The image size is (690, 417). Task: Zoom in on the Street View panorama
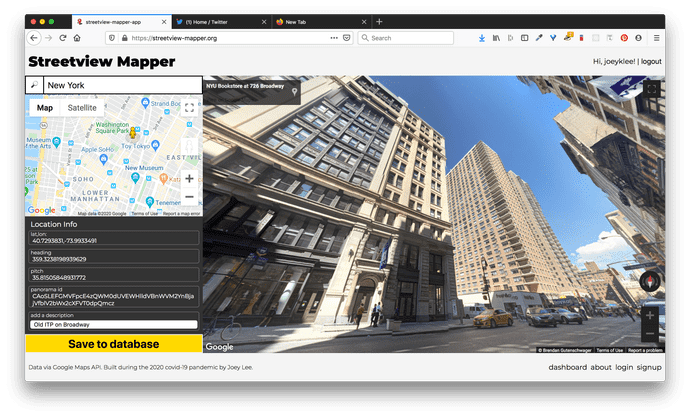point(650,315)
